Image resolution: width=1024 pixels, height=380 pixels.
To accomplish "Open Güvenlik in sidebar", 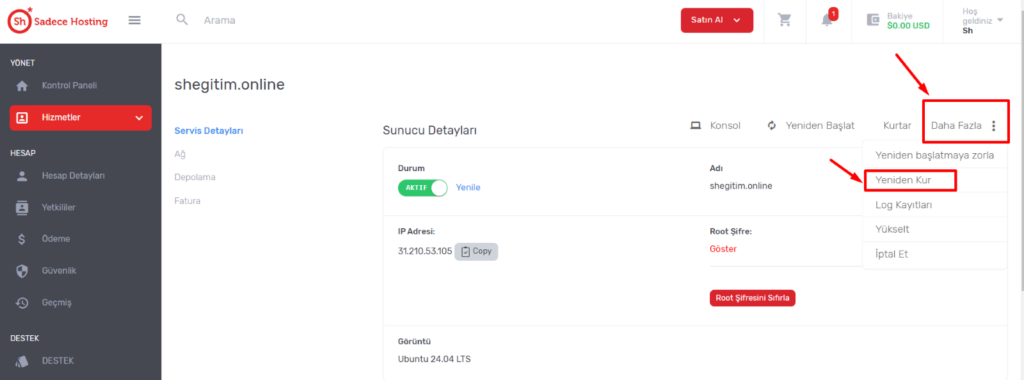I will pyautogui.click(x=59, y=270).
